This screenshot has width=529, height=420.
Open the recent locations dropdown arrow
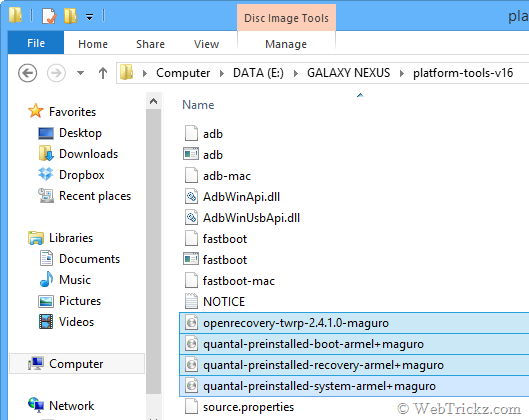tap(80, 73)
